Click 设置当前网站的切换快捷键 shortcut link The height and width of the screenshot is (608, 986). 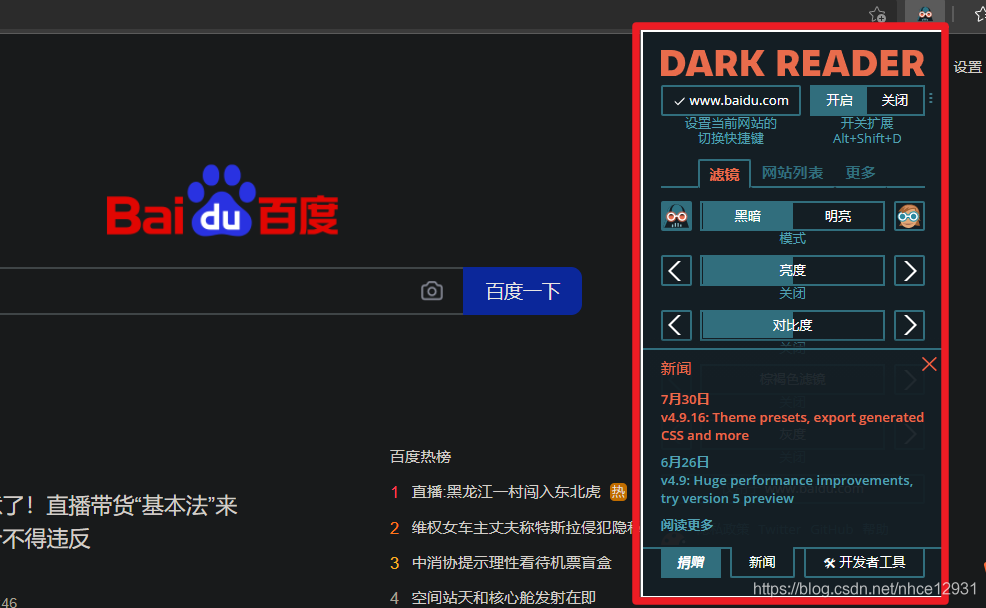tap(731, 131)
